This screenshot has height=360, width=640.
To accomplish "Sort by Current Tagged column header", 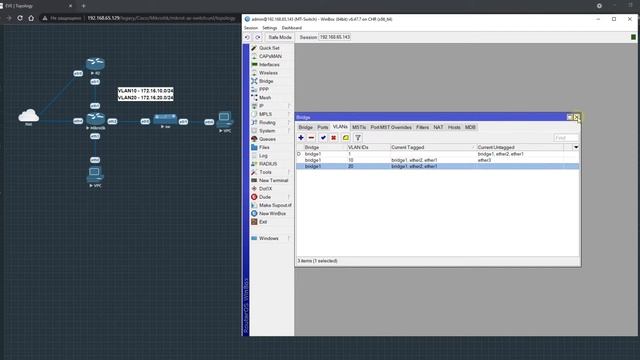I will coord(433,147).
